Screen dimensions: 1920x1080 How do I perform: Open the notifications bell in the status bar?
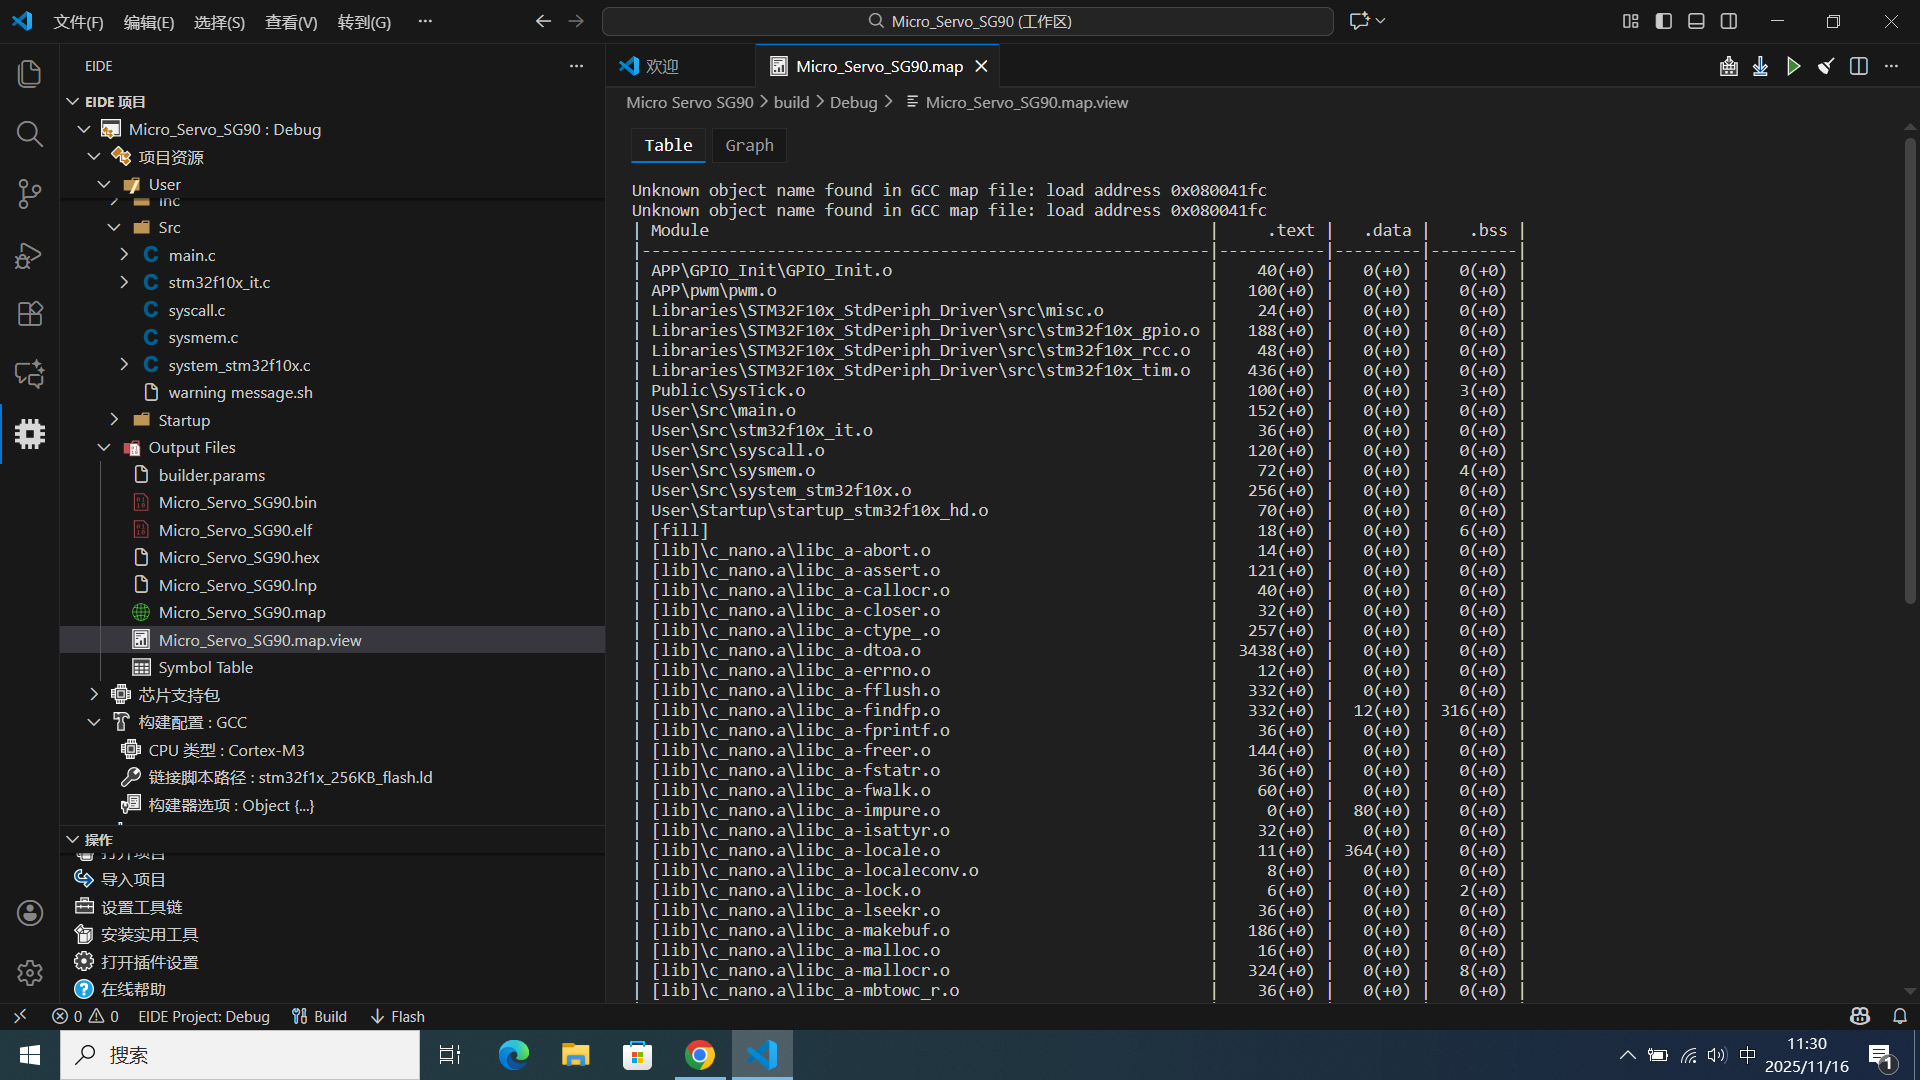1899,1016
